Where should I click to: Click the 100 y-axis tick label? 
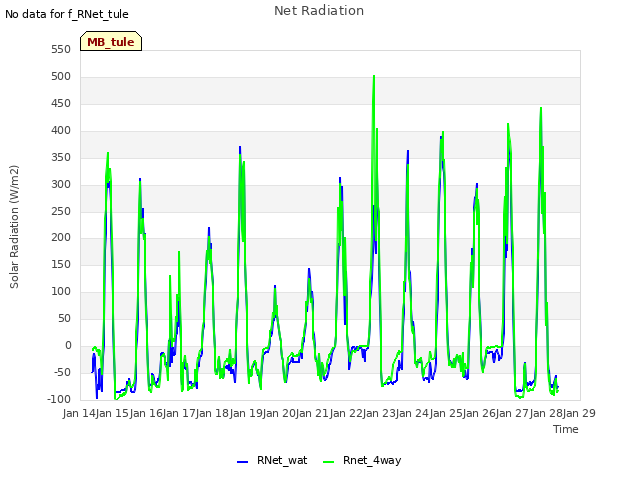pyautogui.click(x=61, y=291)
